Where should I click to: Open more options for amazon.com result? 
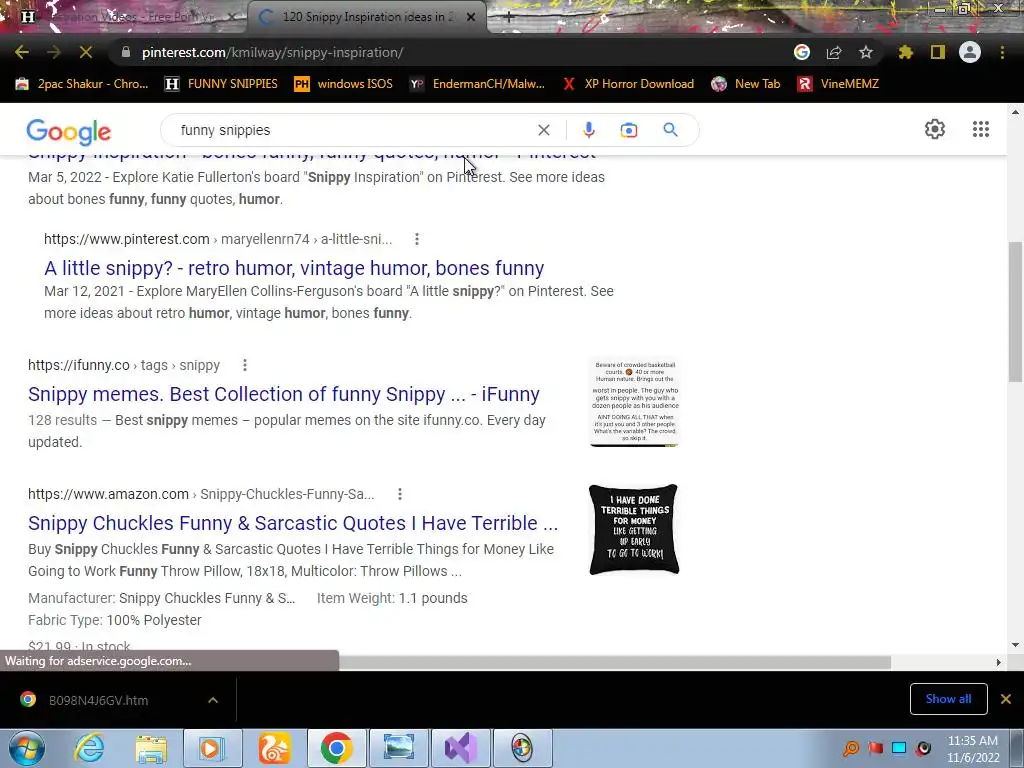click(400, 494)
